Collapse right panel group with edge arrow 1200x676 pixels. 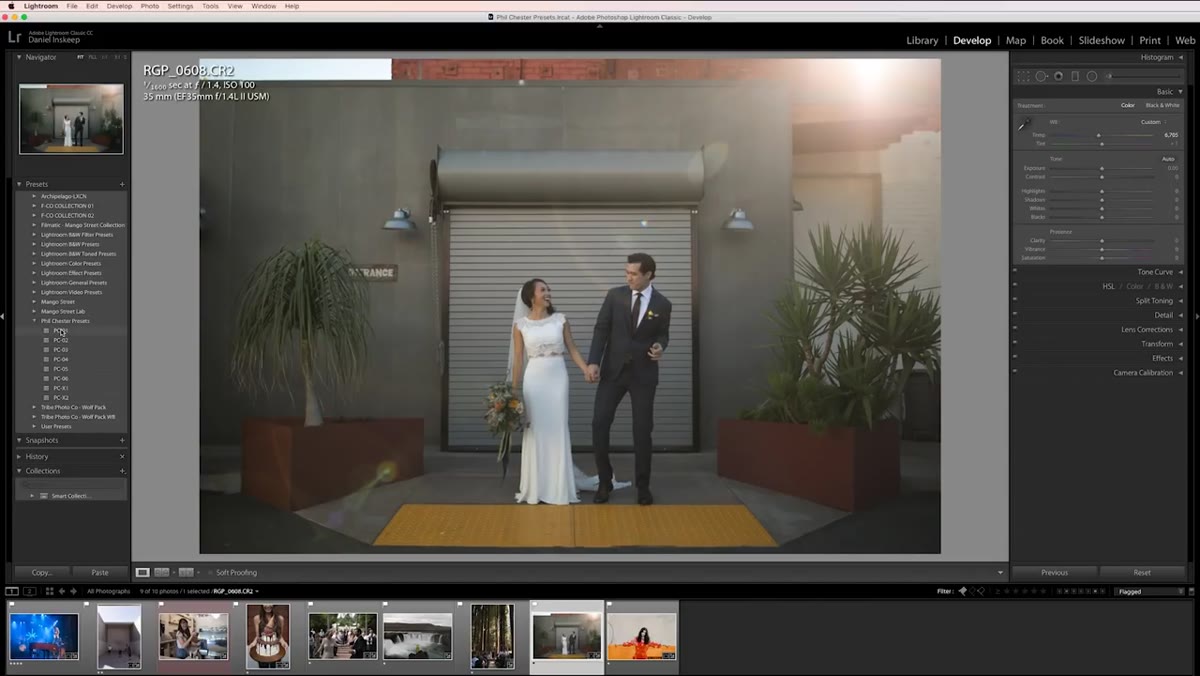tap(1197, 316)
